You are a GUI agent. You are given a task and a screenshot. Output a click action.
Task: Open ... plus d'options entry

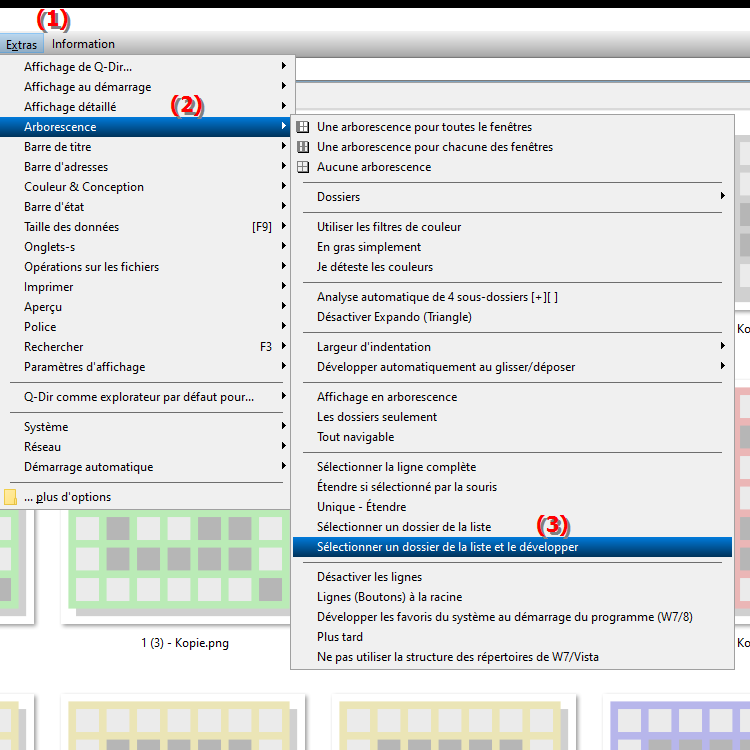click(x=145, y=497)
